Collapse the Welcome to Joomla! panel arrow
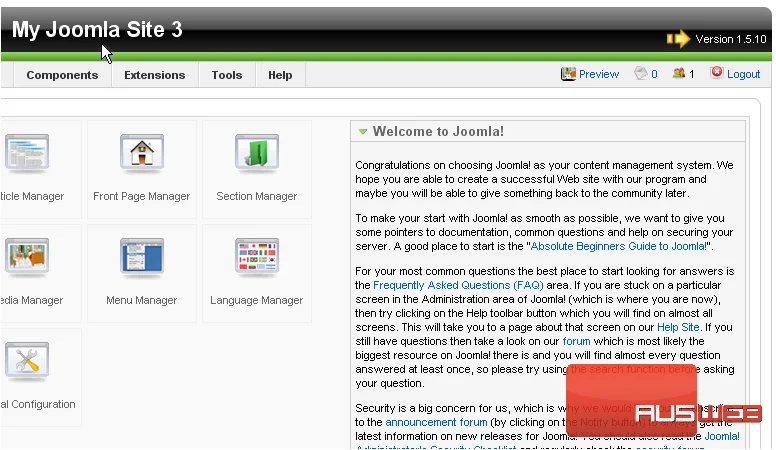 click(x=363, y=132)
